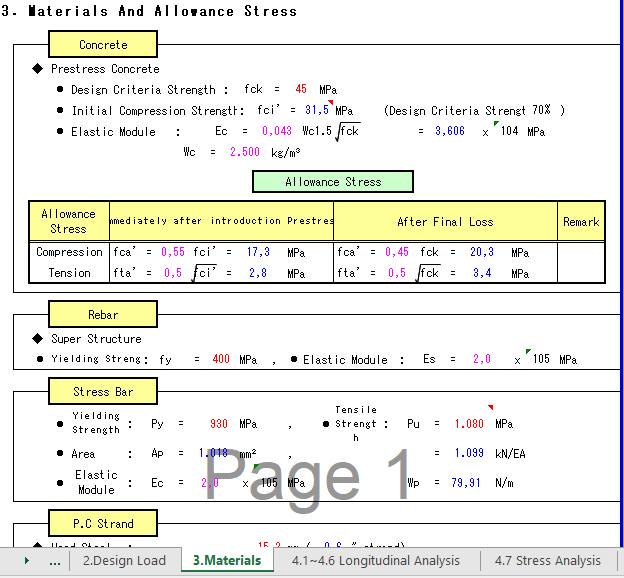Select the Wc value 2.500 cell
Screen dimensions: 624x578
pyautogui.click(x=245, y=152)
